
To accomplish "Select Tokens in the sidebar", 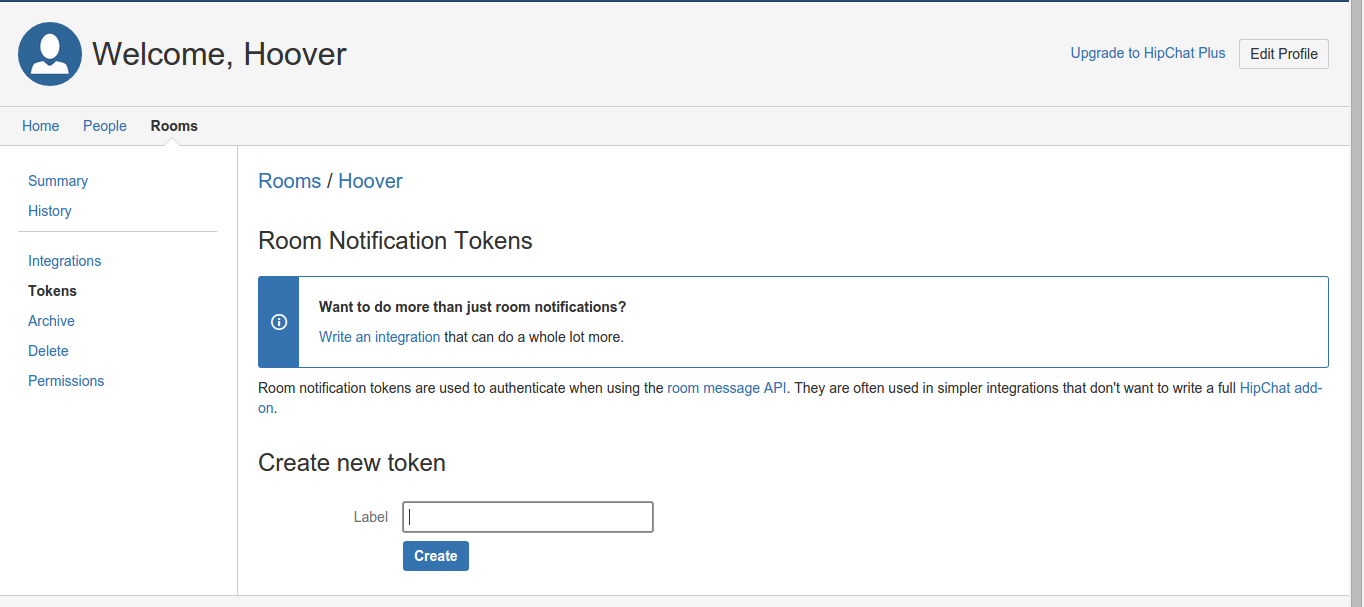I will 53,291.
